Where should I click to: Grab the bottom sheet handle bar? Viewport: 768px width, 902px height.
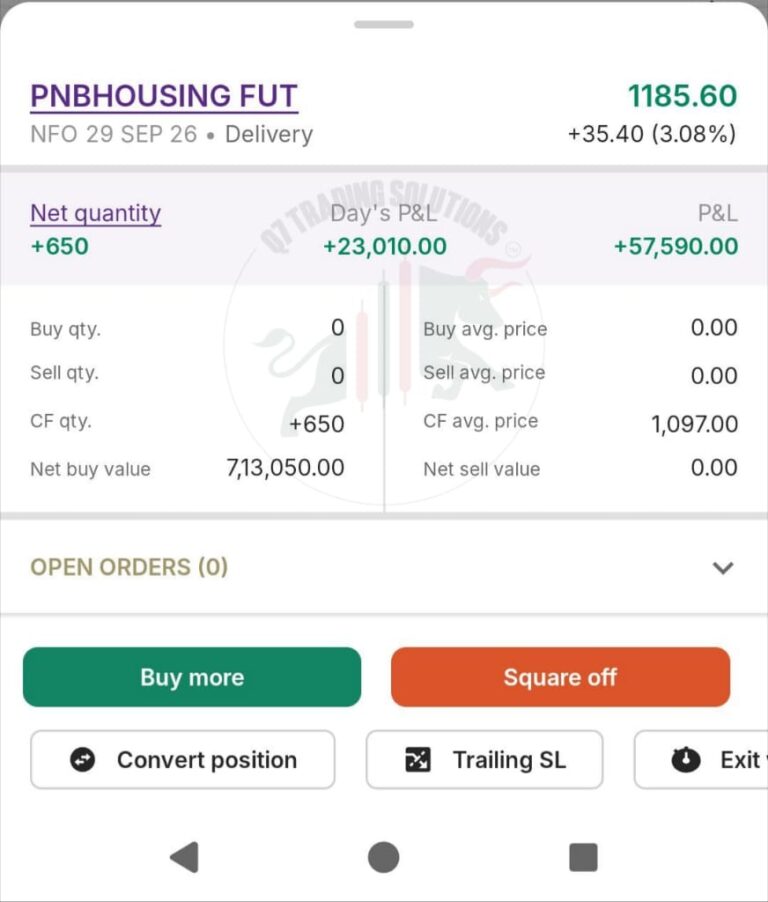pyautogui.click(x=384, y=24)
